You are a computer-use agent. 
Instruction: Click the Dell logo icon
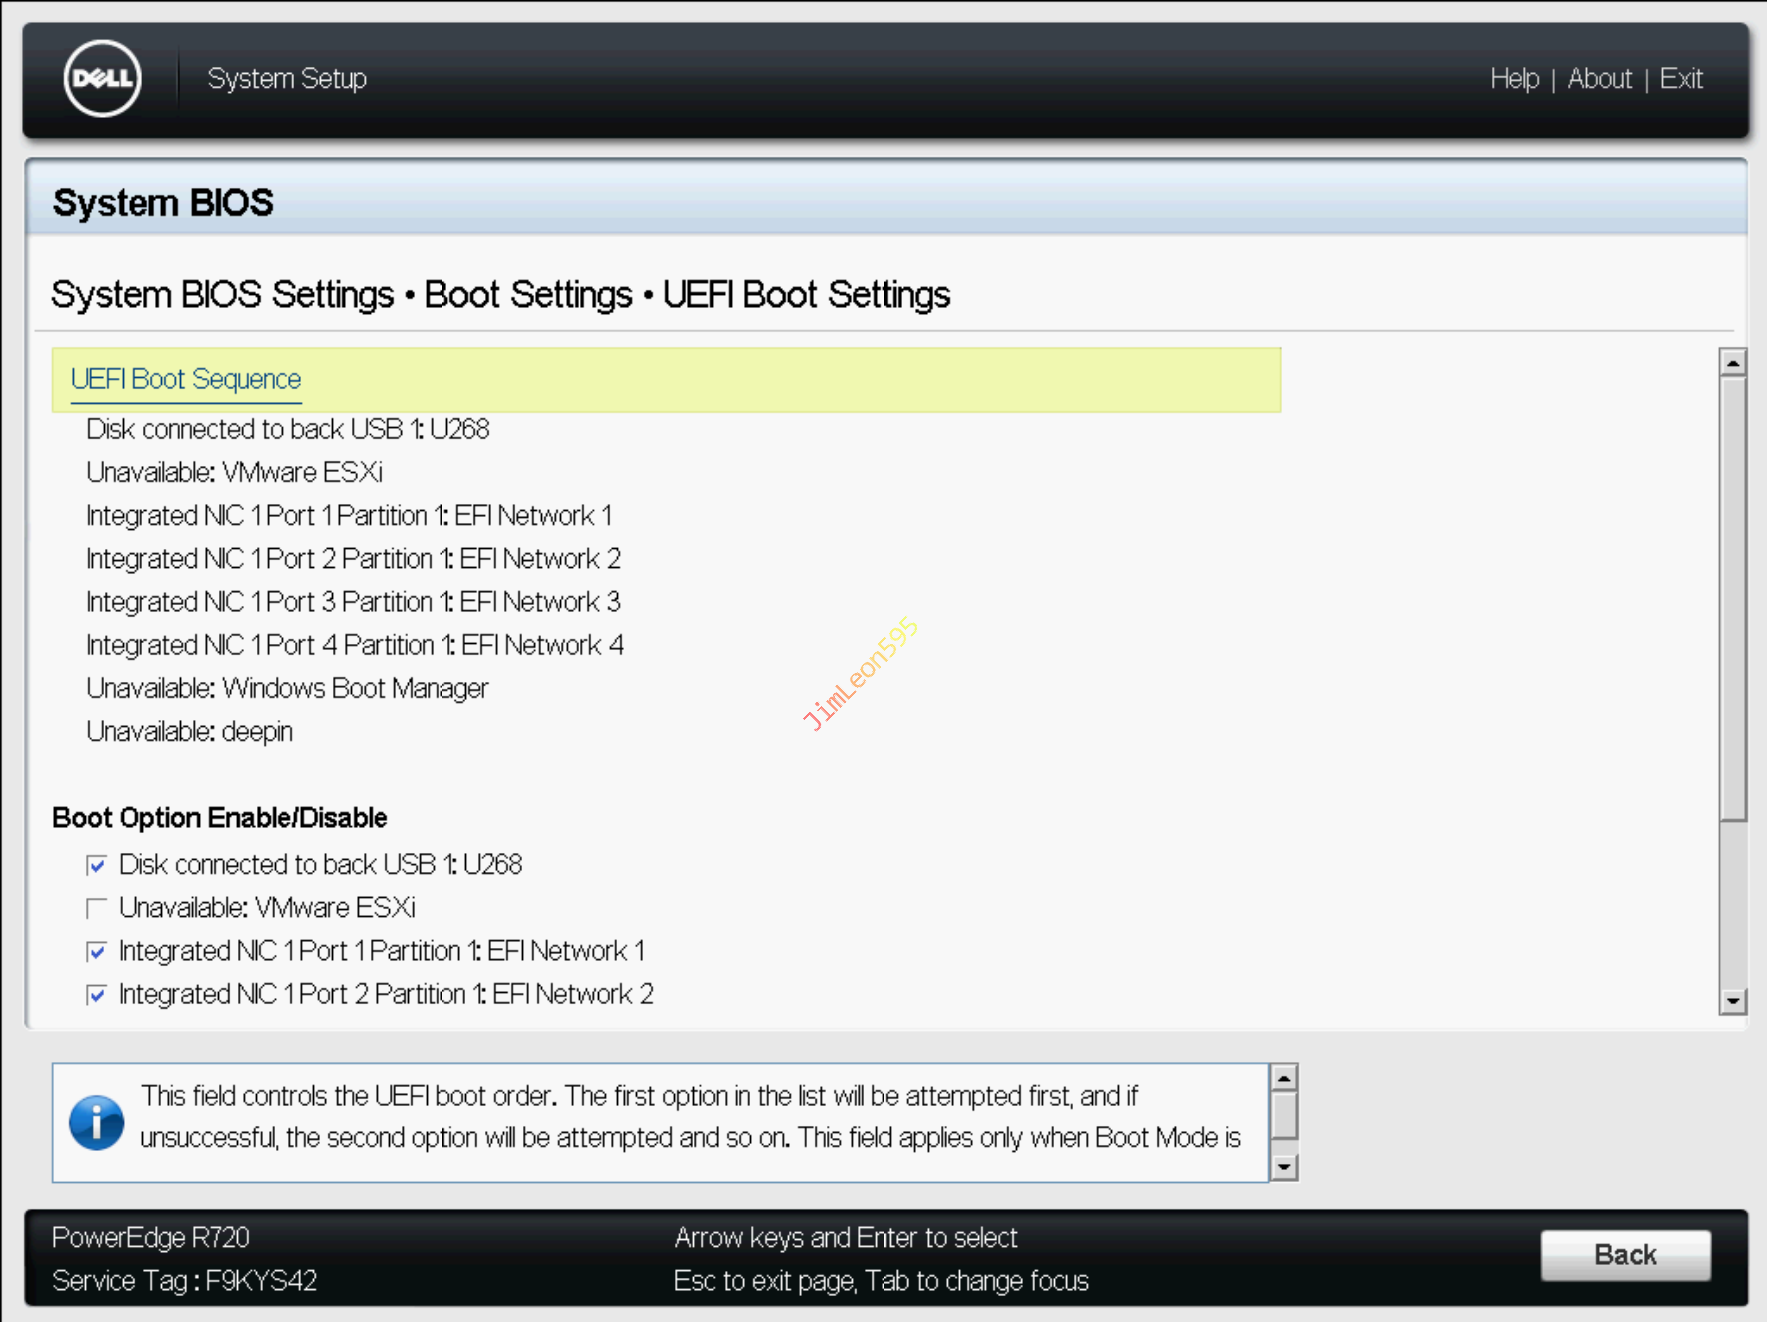coord(102,79)
